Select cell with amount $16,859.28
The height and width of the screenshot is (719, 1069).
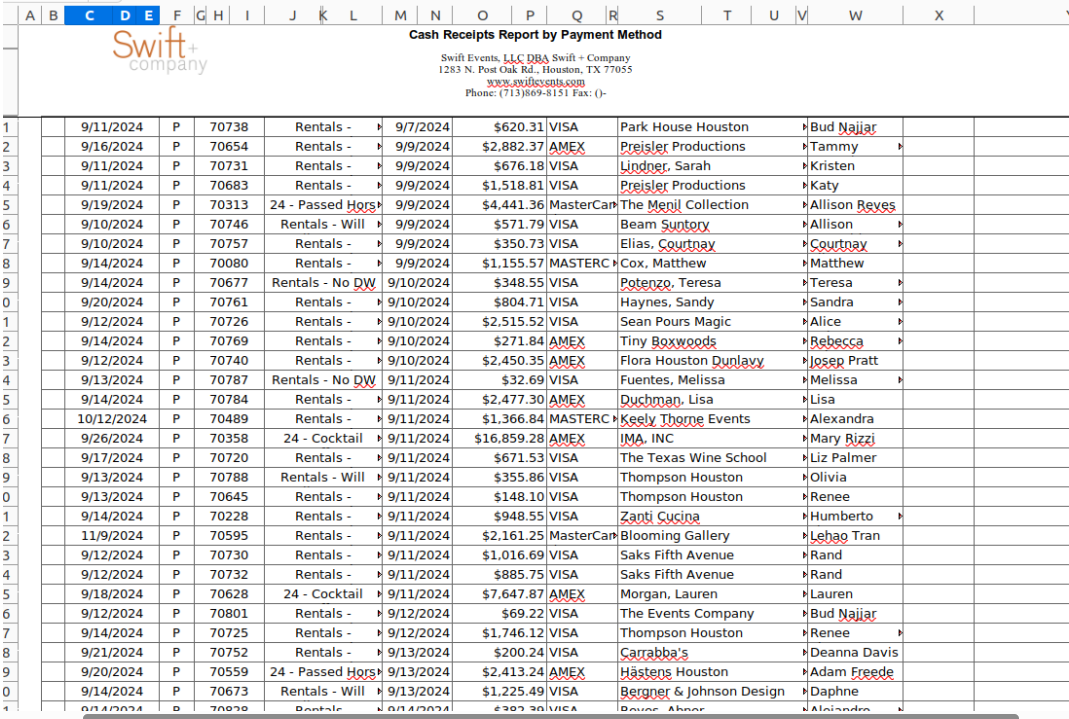[x=500, y=438]
